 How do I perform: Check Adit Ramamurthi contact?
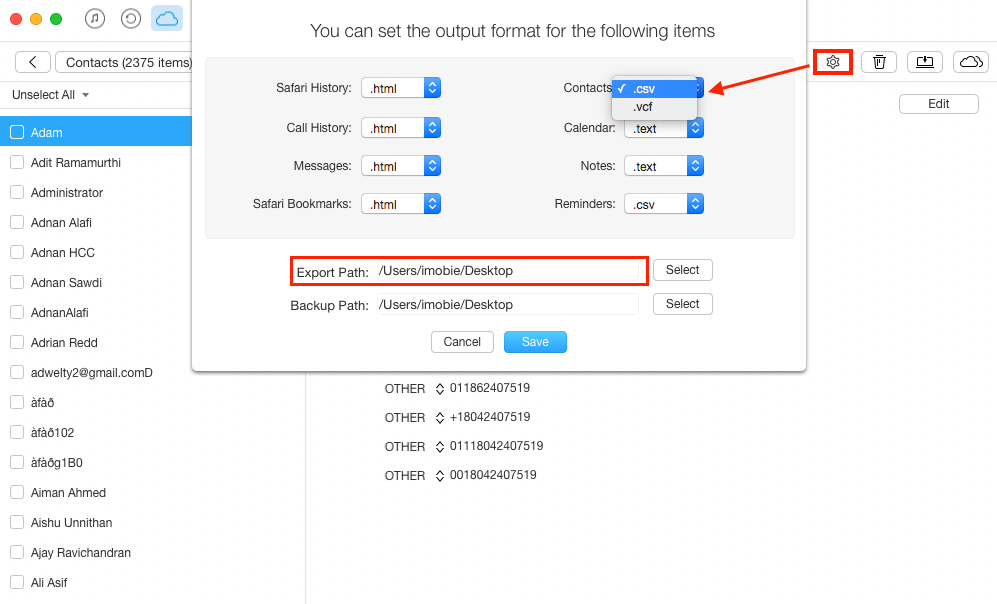pyautogui.click(x=17, y=162)
